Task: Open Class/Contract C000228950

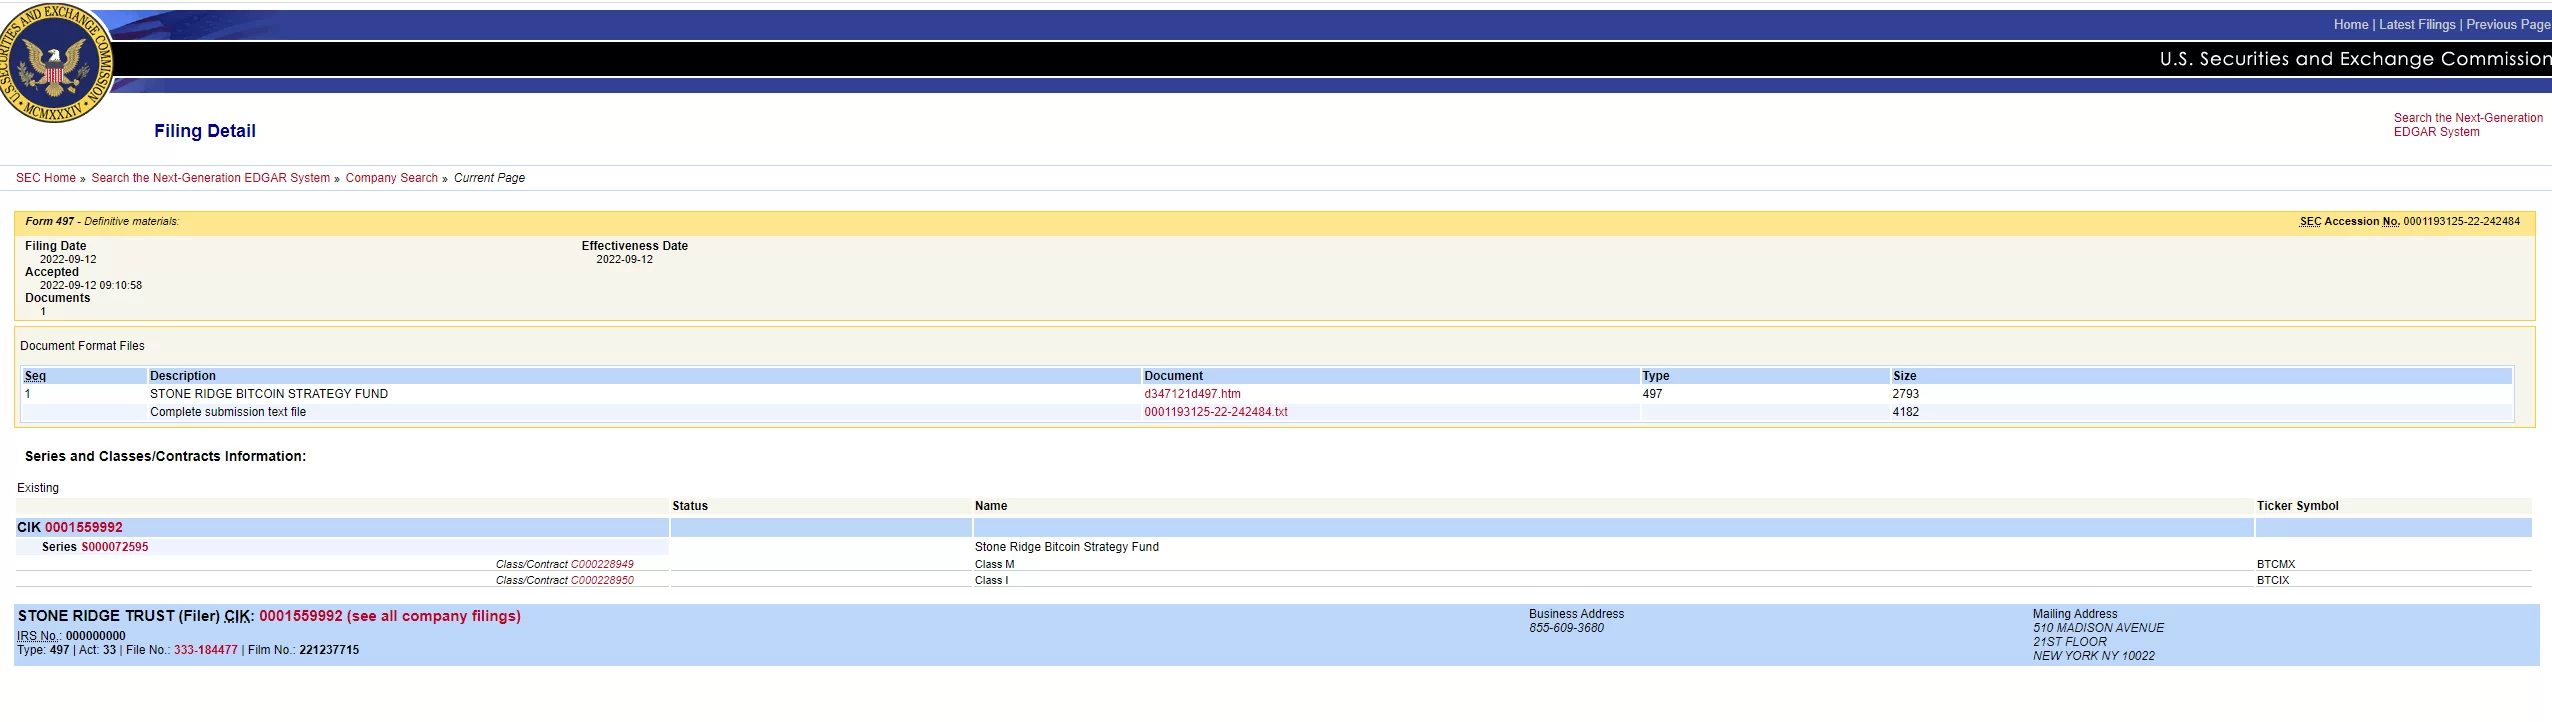Action: (601, 581)
